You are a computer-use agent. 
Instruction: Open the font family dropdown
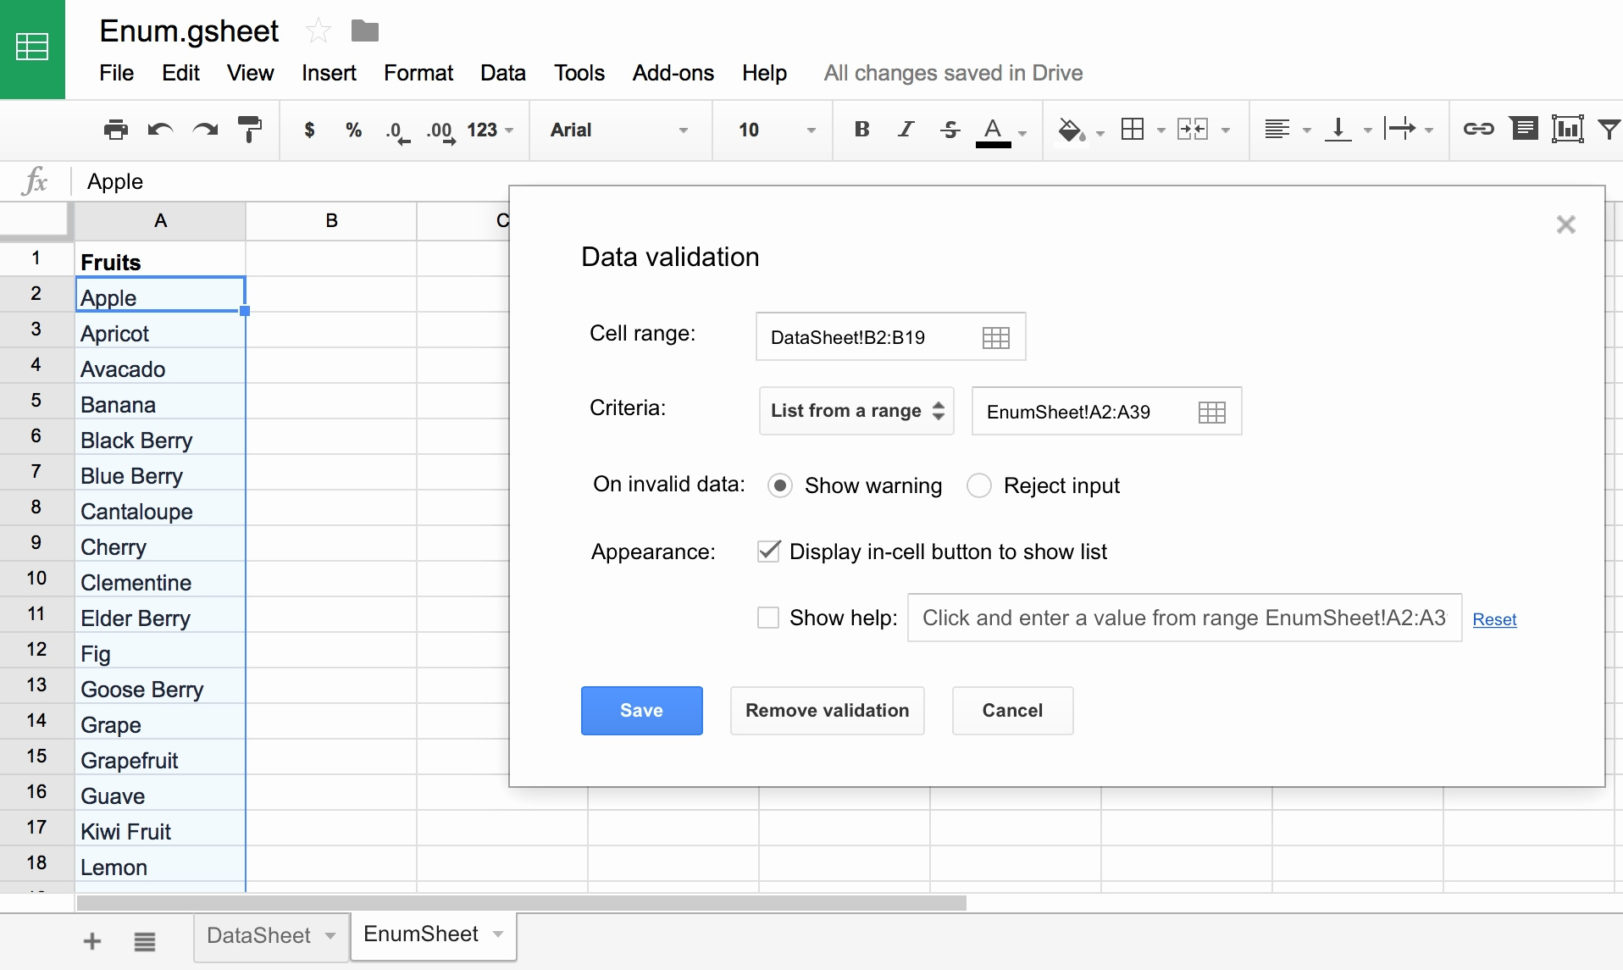(x=620, y=129)
